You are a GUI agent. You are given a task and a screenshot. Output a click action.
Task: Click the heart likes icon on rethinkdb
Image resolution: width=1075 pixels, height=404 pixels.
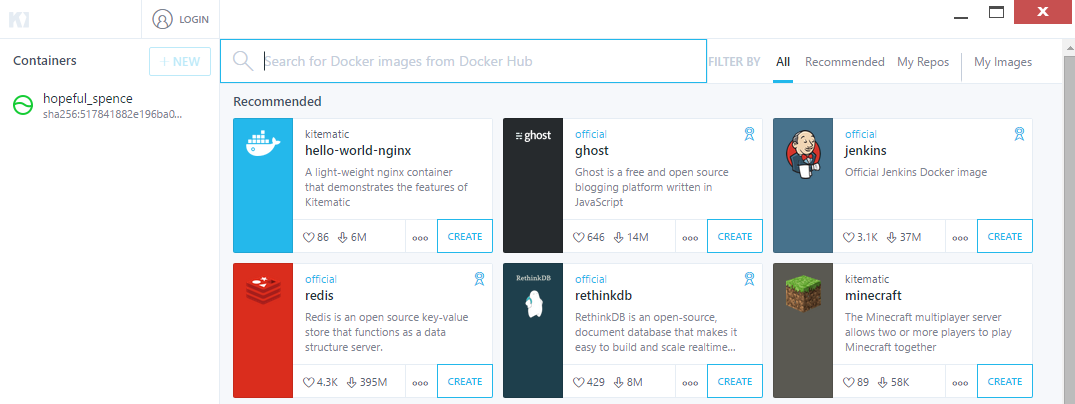579,382
